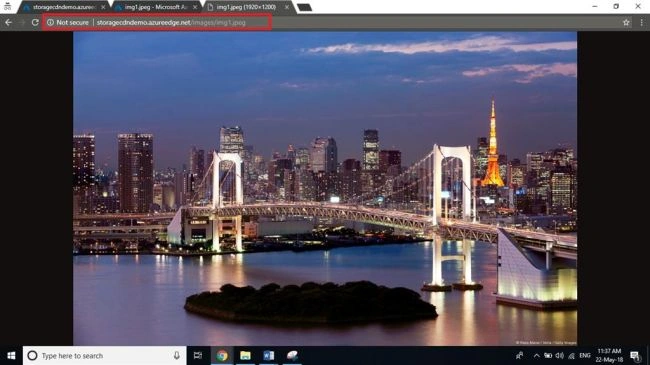The width and height of the screenshot is (650, 365).
Task: Open Task View on the taskbar
Action: (x=198, y=355)
